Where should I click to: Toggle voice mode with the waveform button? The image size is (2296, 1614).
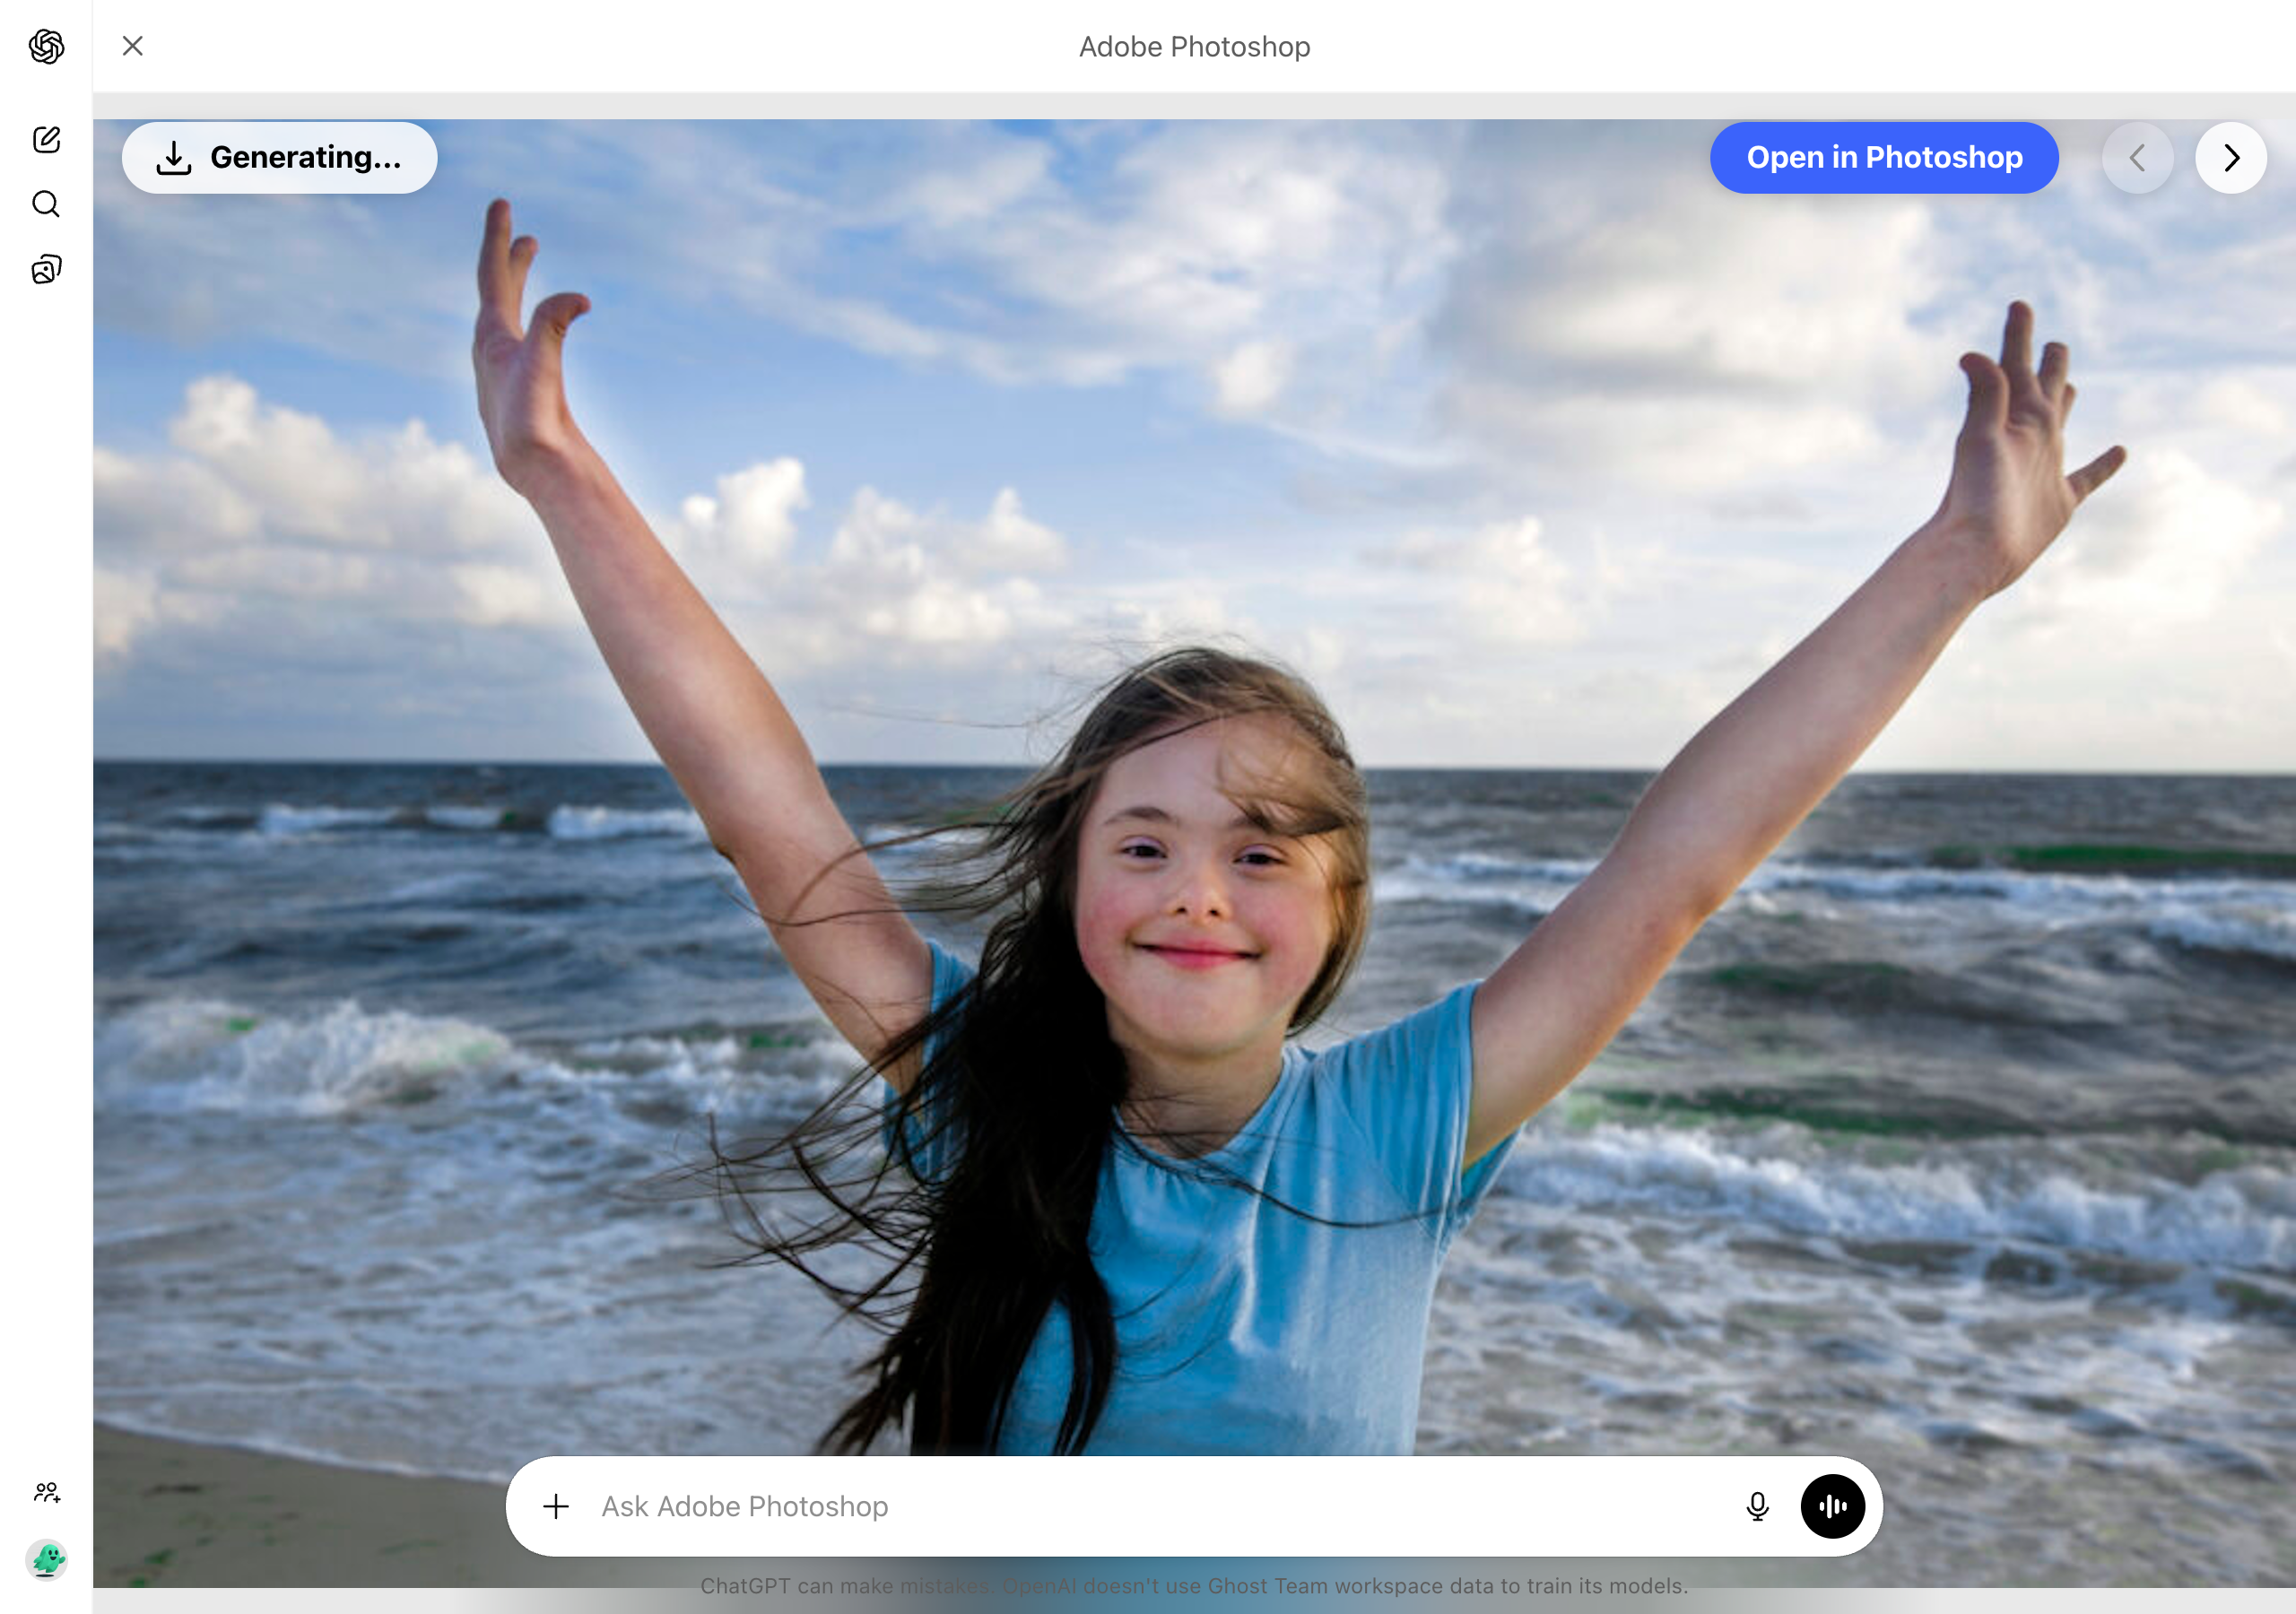point(1832,1506)
